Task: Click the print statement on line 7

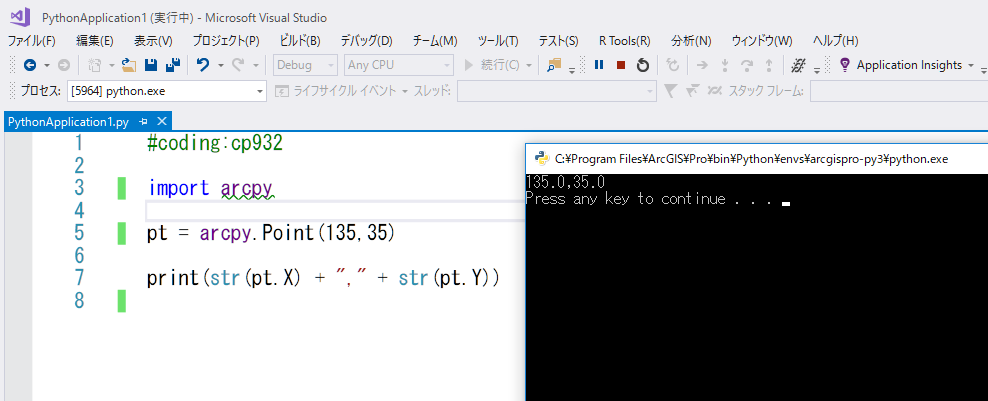Action: (x=323, y=278)
